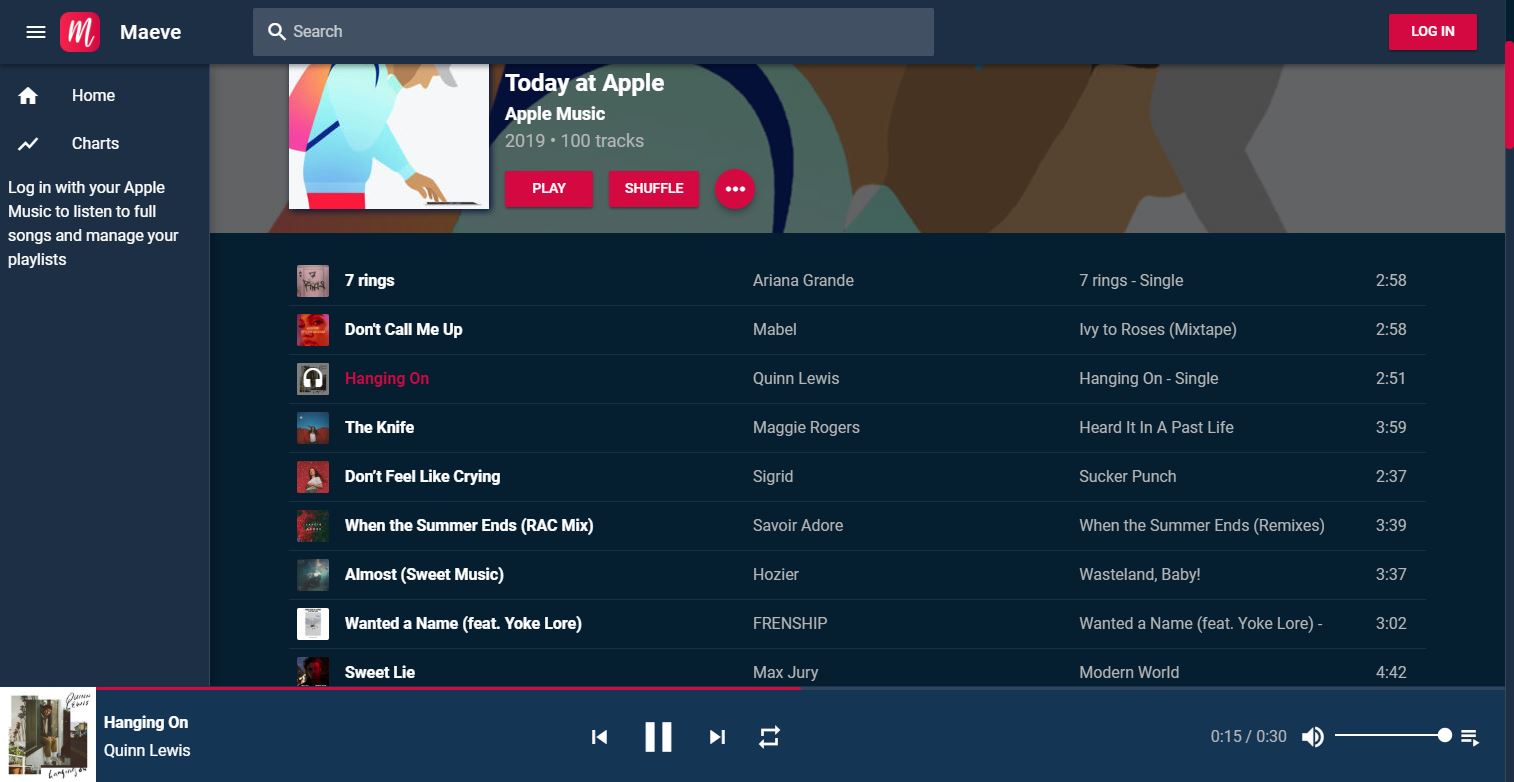Open the Apple Music curator link
This screenshot has width=1514, height=782.
click(x=555, y=114)
